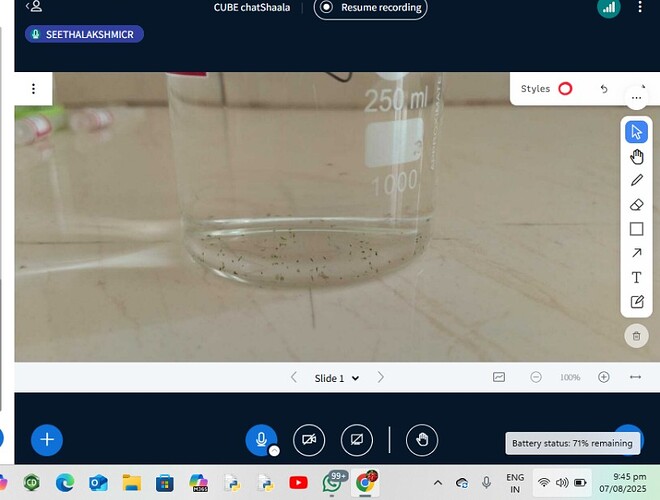The height and width of the screenshot is (500, 660).
Task: Select the eraser tool
Action: point(636,205)
